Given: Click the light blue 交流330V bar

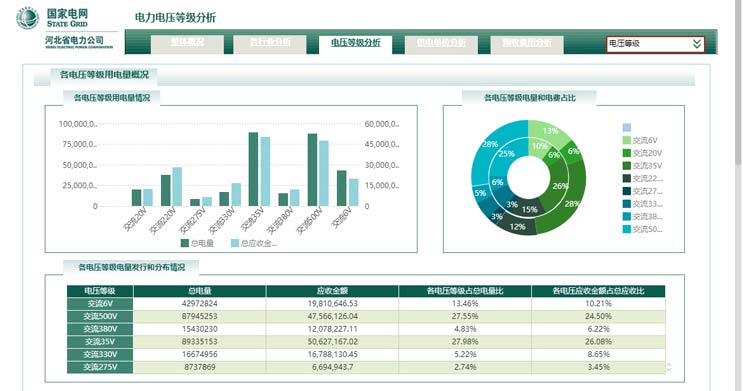Looking at the screenshot, I should (x=236, y=195).
